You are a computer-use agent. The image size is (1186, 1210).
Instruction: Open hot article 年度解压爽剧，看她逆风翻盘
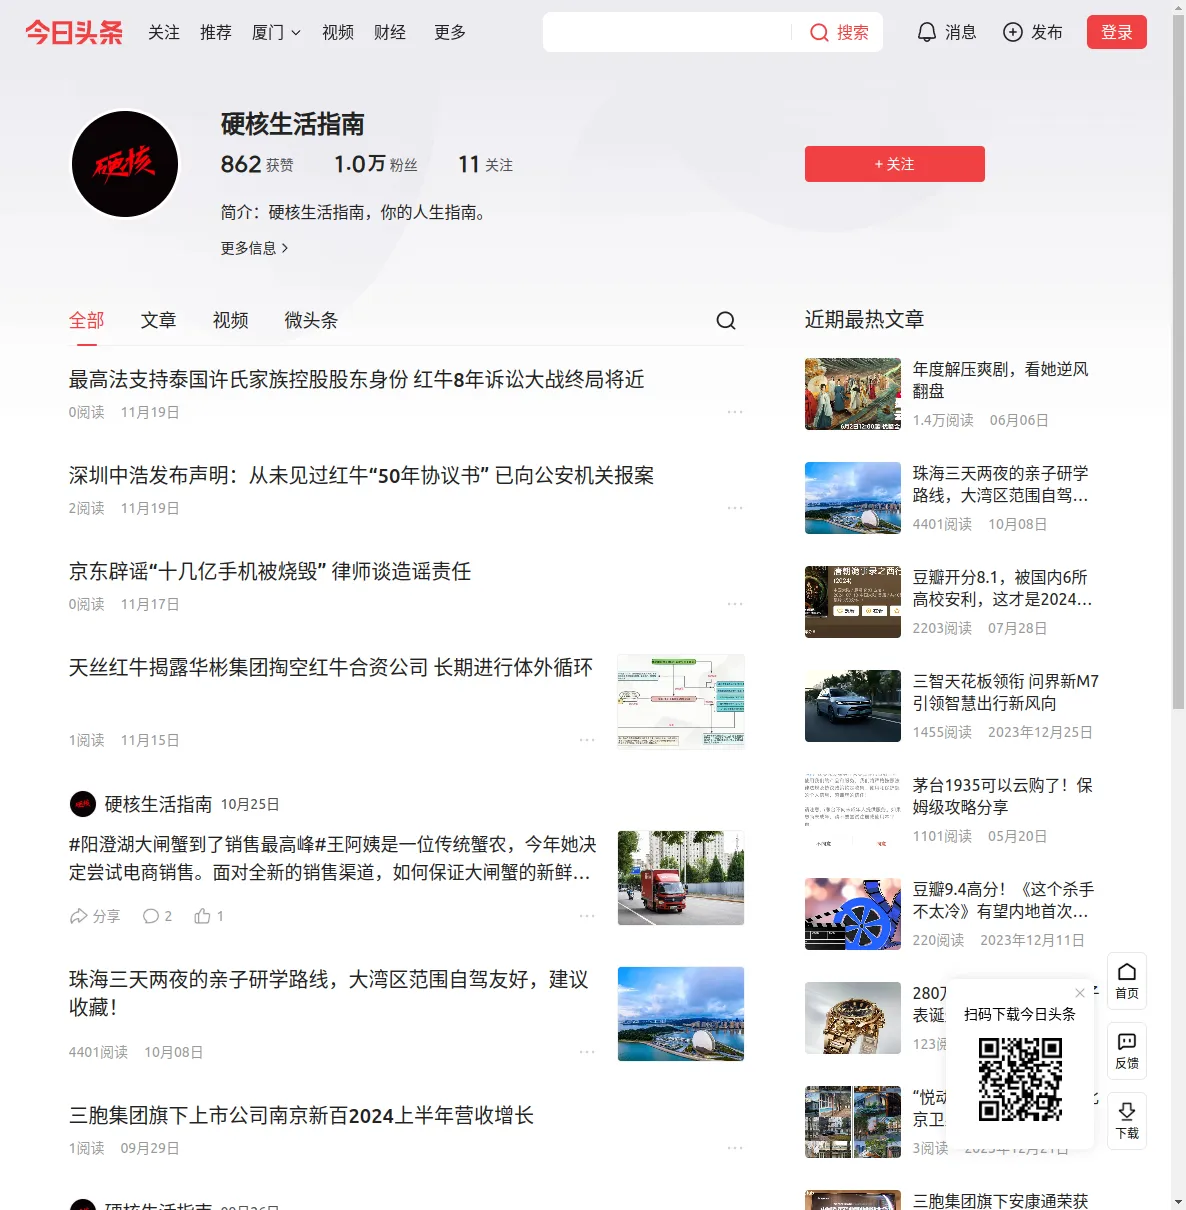[1001, 380]
